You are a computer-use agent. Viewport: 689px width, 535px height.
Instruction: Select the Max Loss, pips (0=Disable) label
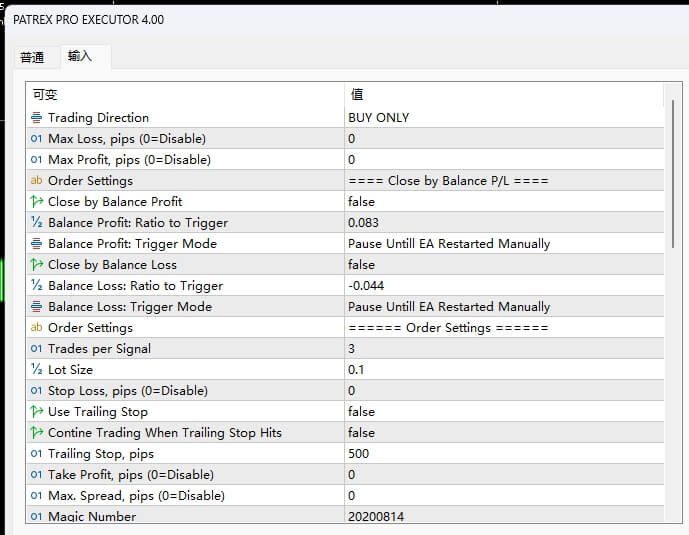pos(127,139)
